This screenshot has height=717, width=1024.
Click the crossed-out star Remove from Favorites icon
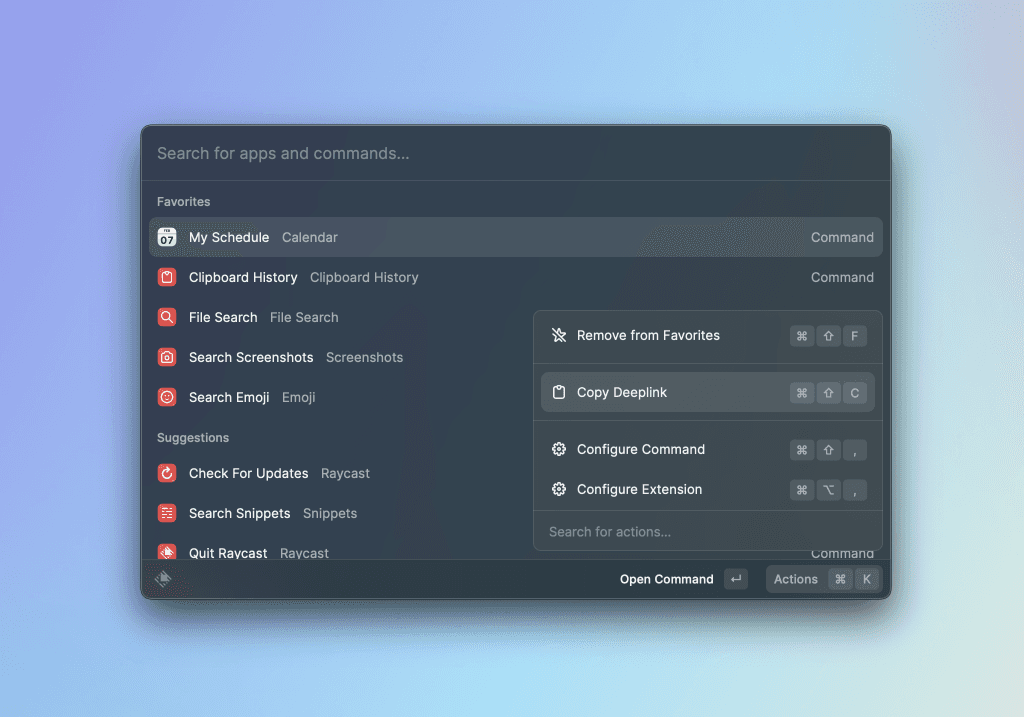click(558, 336)
